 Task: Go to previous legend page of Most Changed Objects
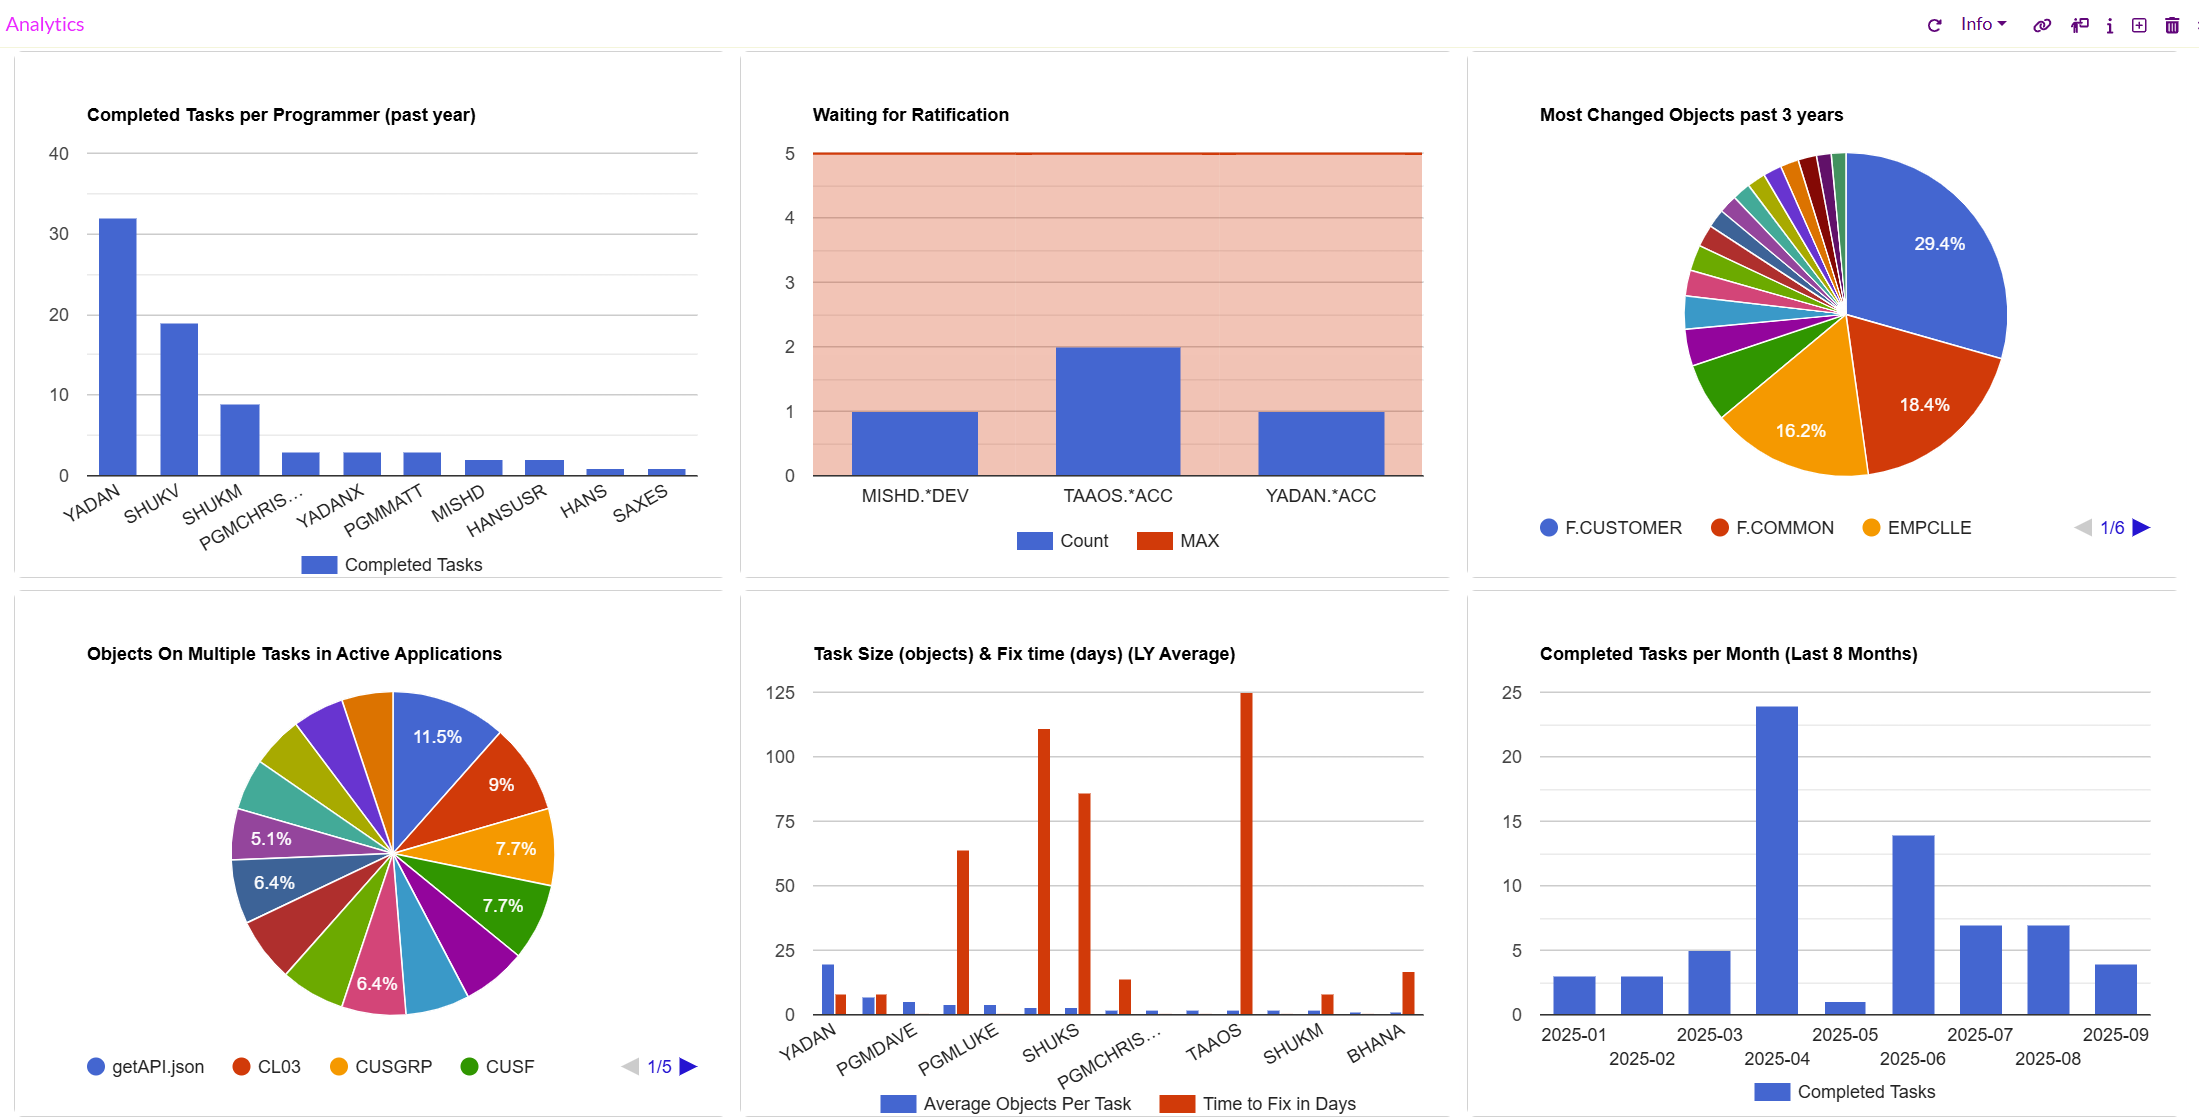click(2083, 527)
